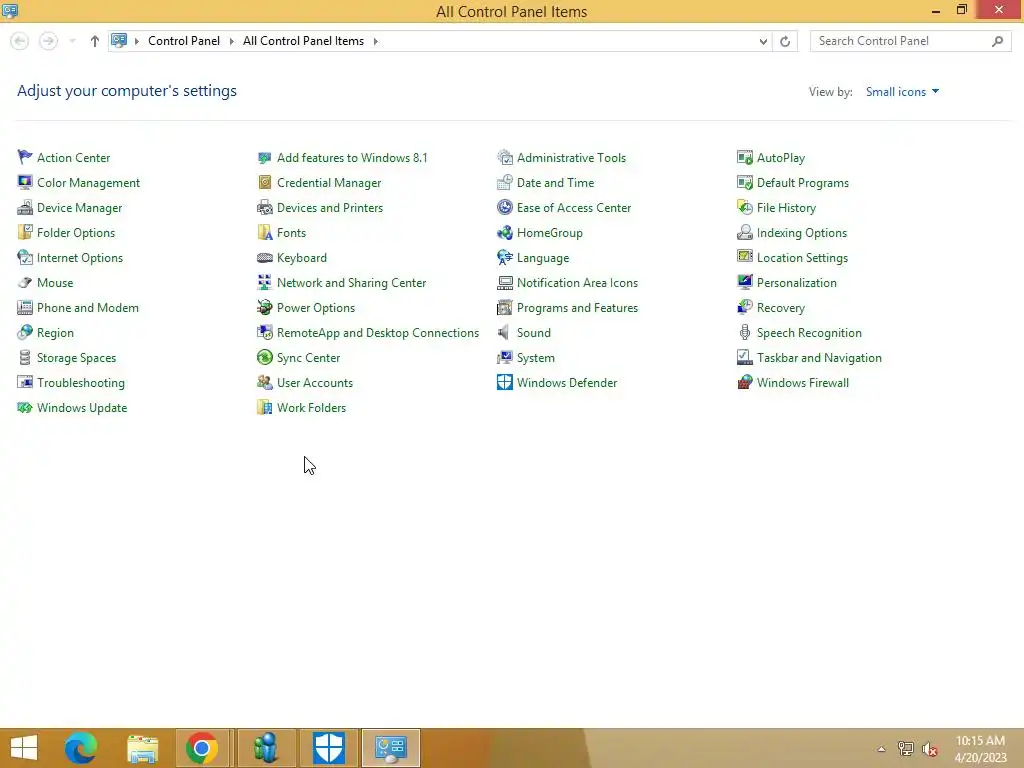The height and width of the screenshot is (768, 1024).
Task: Open the User Accounts icon
Action: tap(264, 383)
